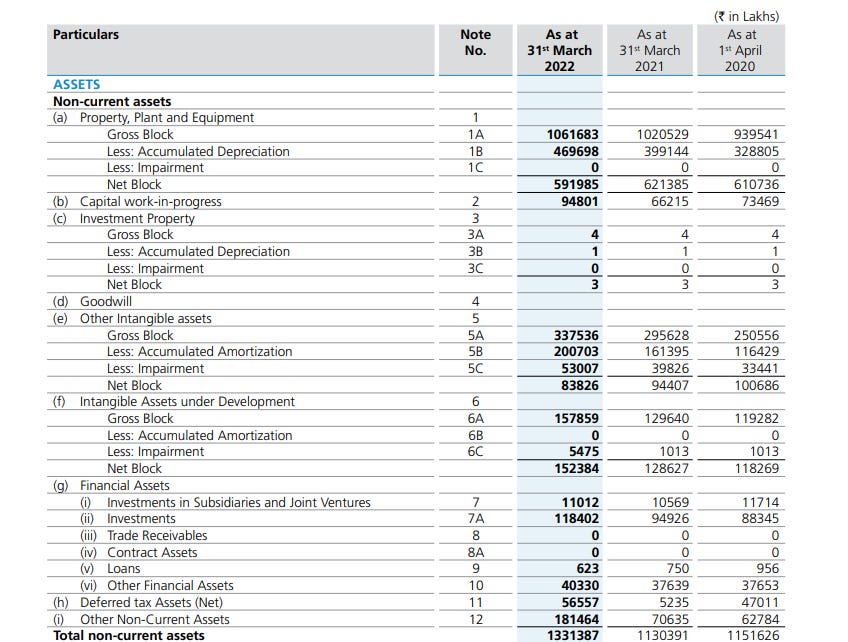Click 'Intangible Assets under Development' label

[x=187, y=402]
